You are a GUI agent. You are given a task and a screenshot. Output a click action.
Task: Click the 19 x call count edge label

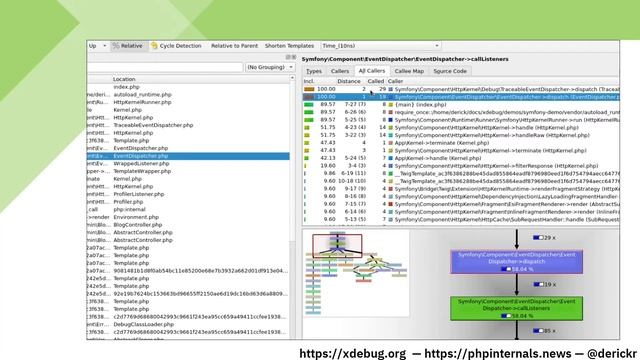tap(544, 284)
